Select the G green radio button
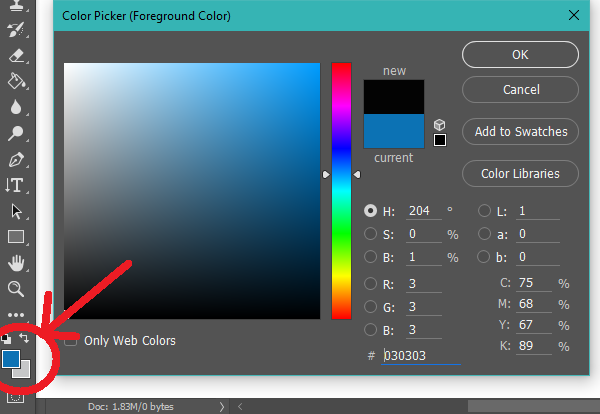The width and height of the screenshot is (600, 414). 370,306
